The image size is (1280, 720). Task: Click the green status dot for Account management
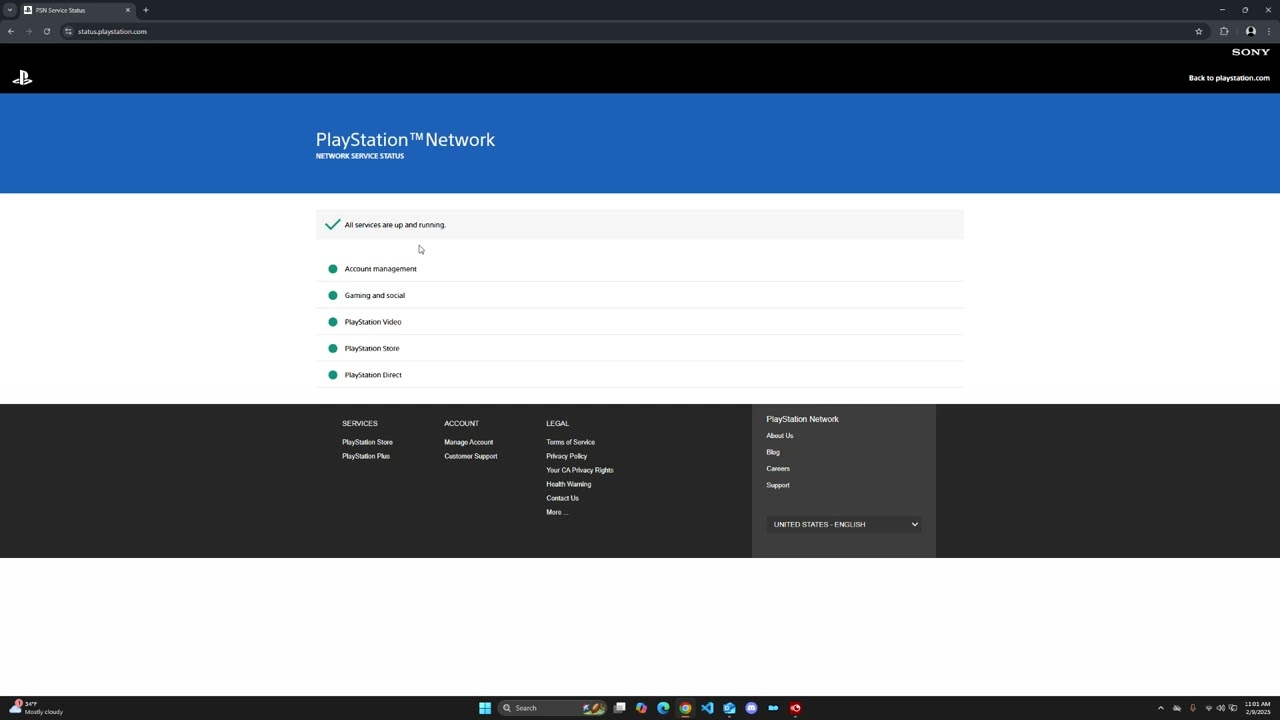[x=333, y=269]
